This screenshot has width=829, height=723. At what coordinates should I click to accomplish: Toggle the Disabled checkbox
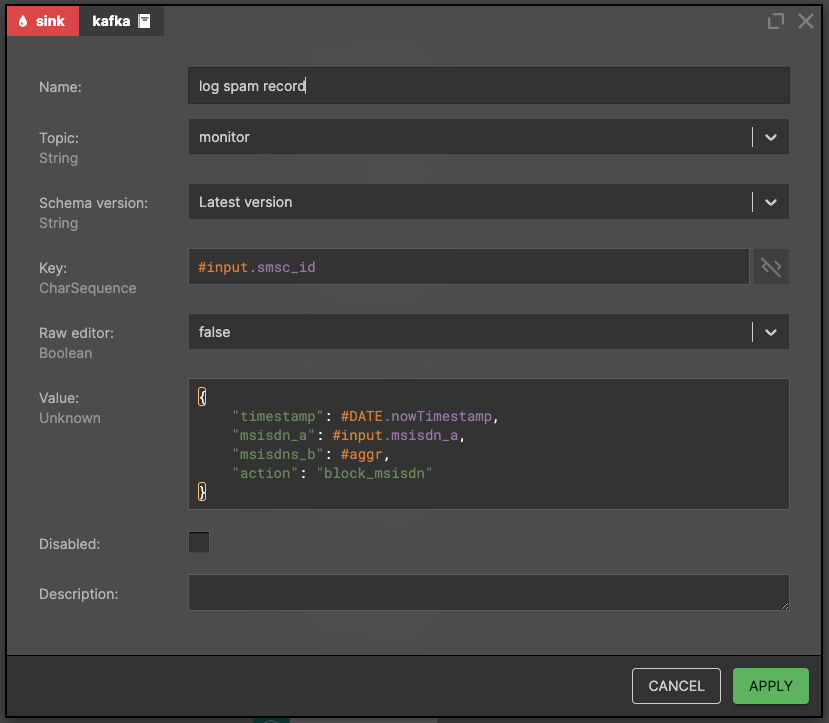coord(199,542)
